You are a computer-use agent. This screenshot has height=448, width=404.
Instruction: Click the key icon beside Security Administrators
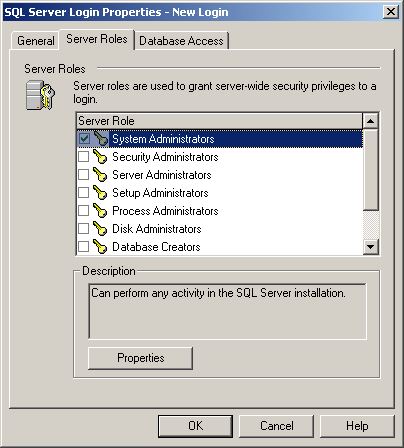coord(100,157)
